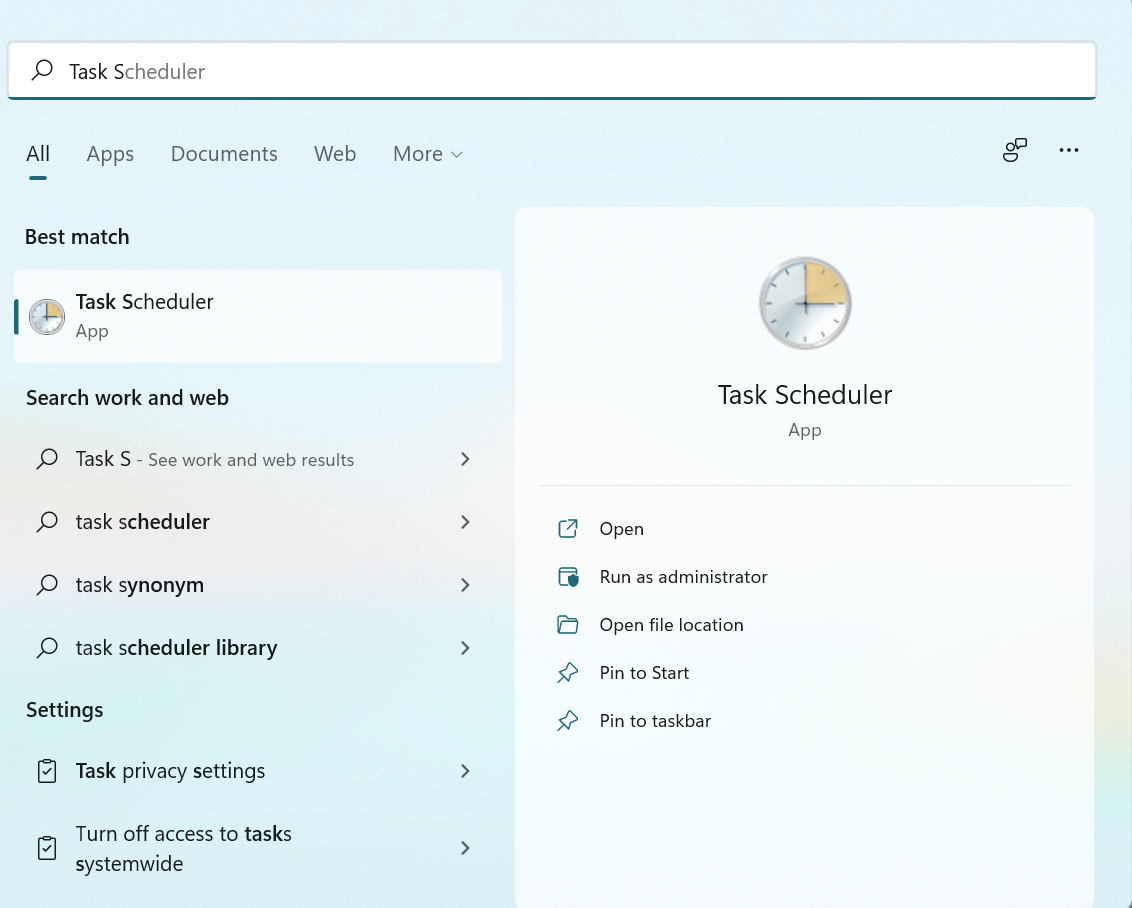
Task: Click the 'Task Scheduler' title in details pane
Action: coord(804,395)
